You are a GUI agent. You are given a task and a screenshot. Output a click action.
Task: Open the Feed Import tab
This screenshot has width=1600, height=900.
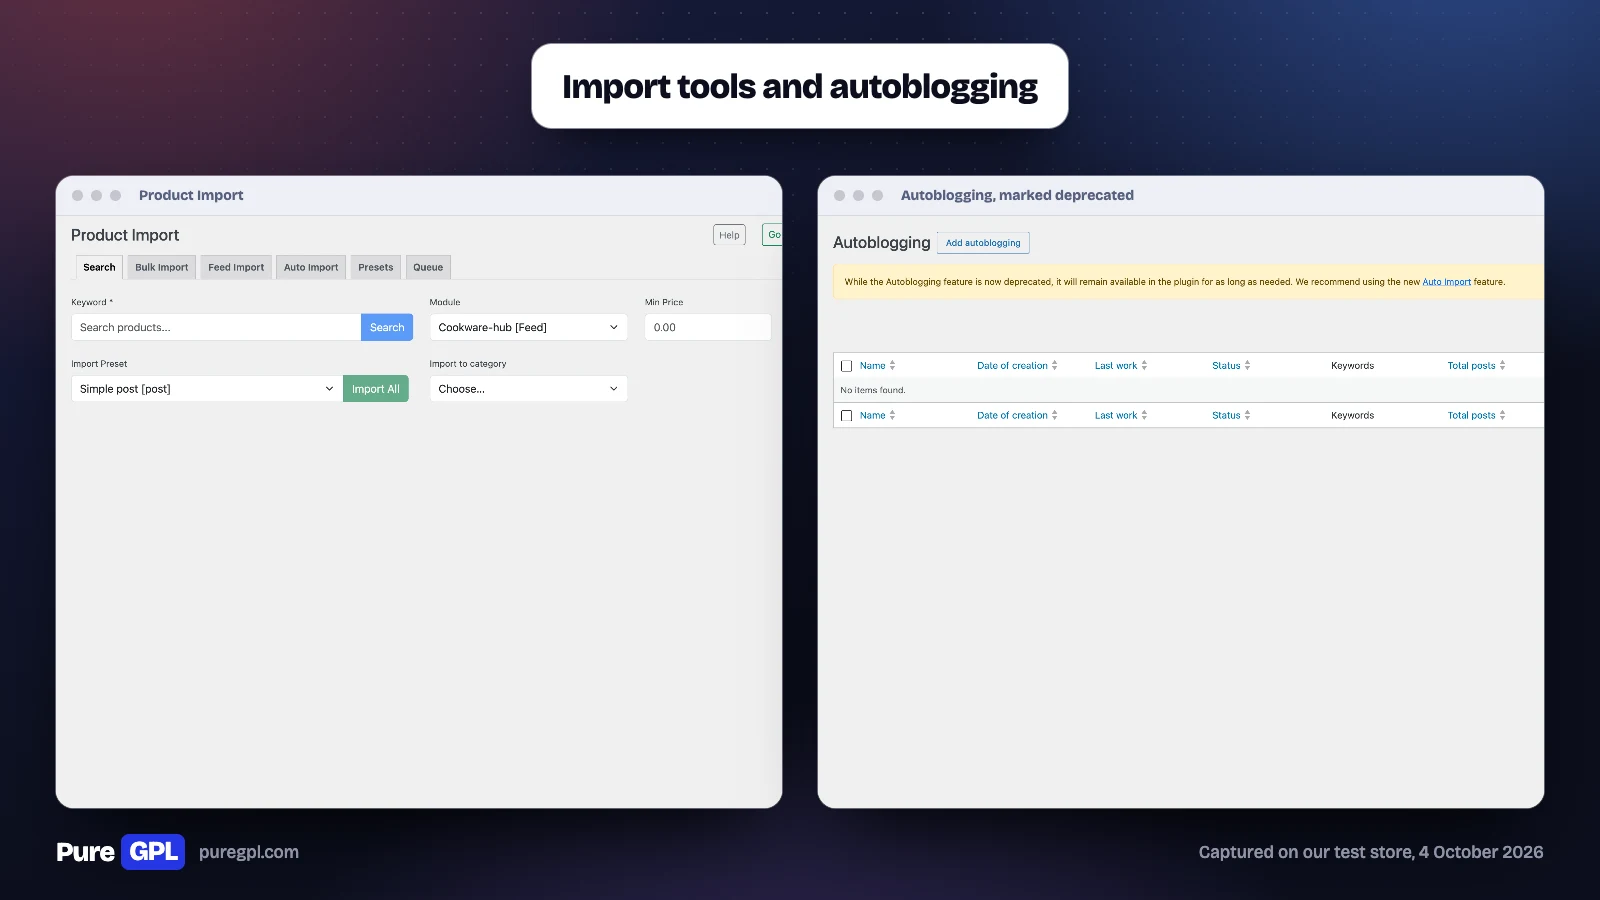pos(236,267)
